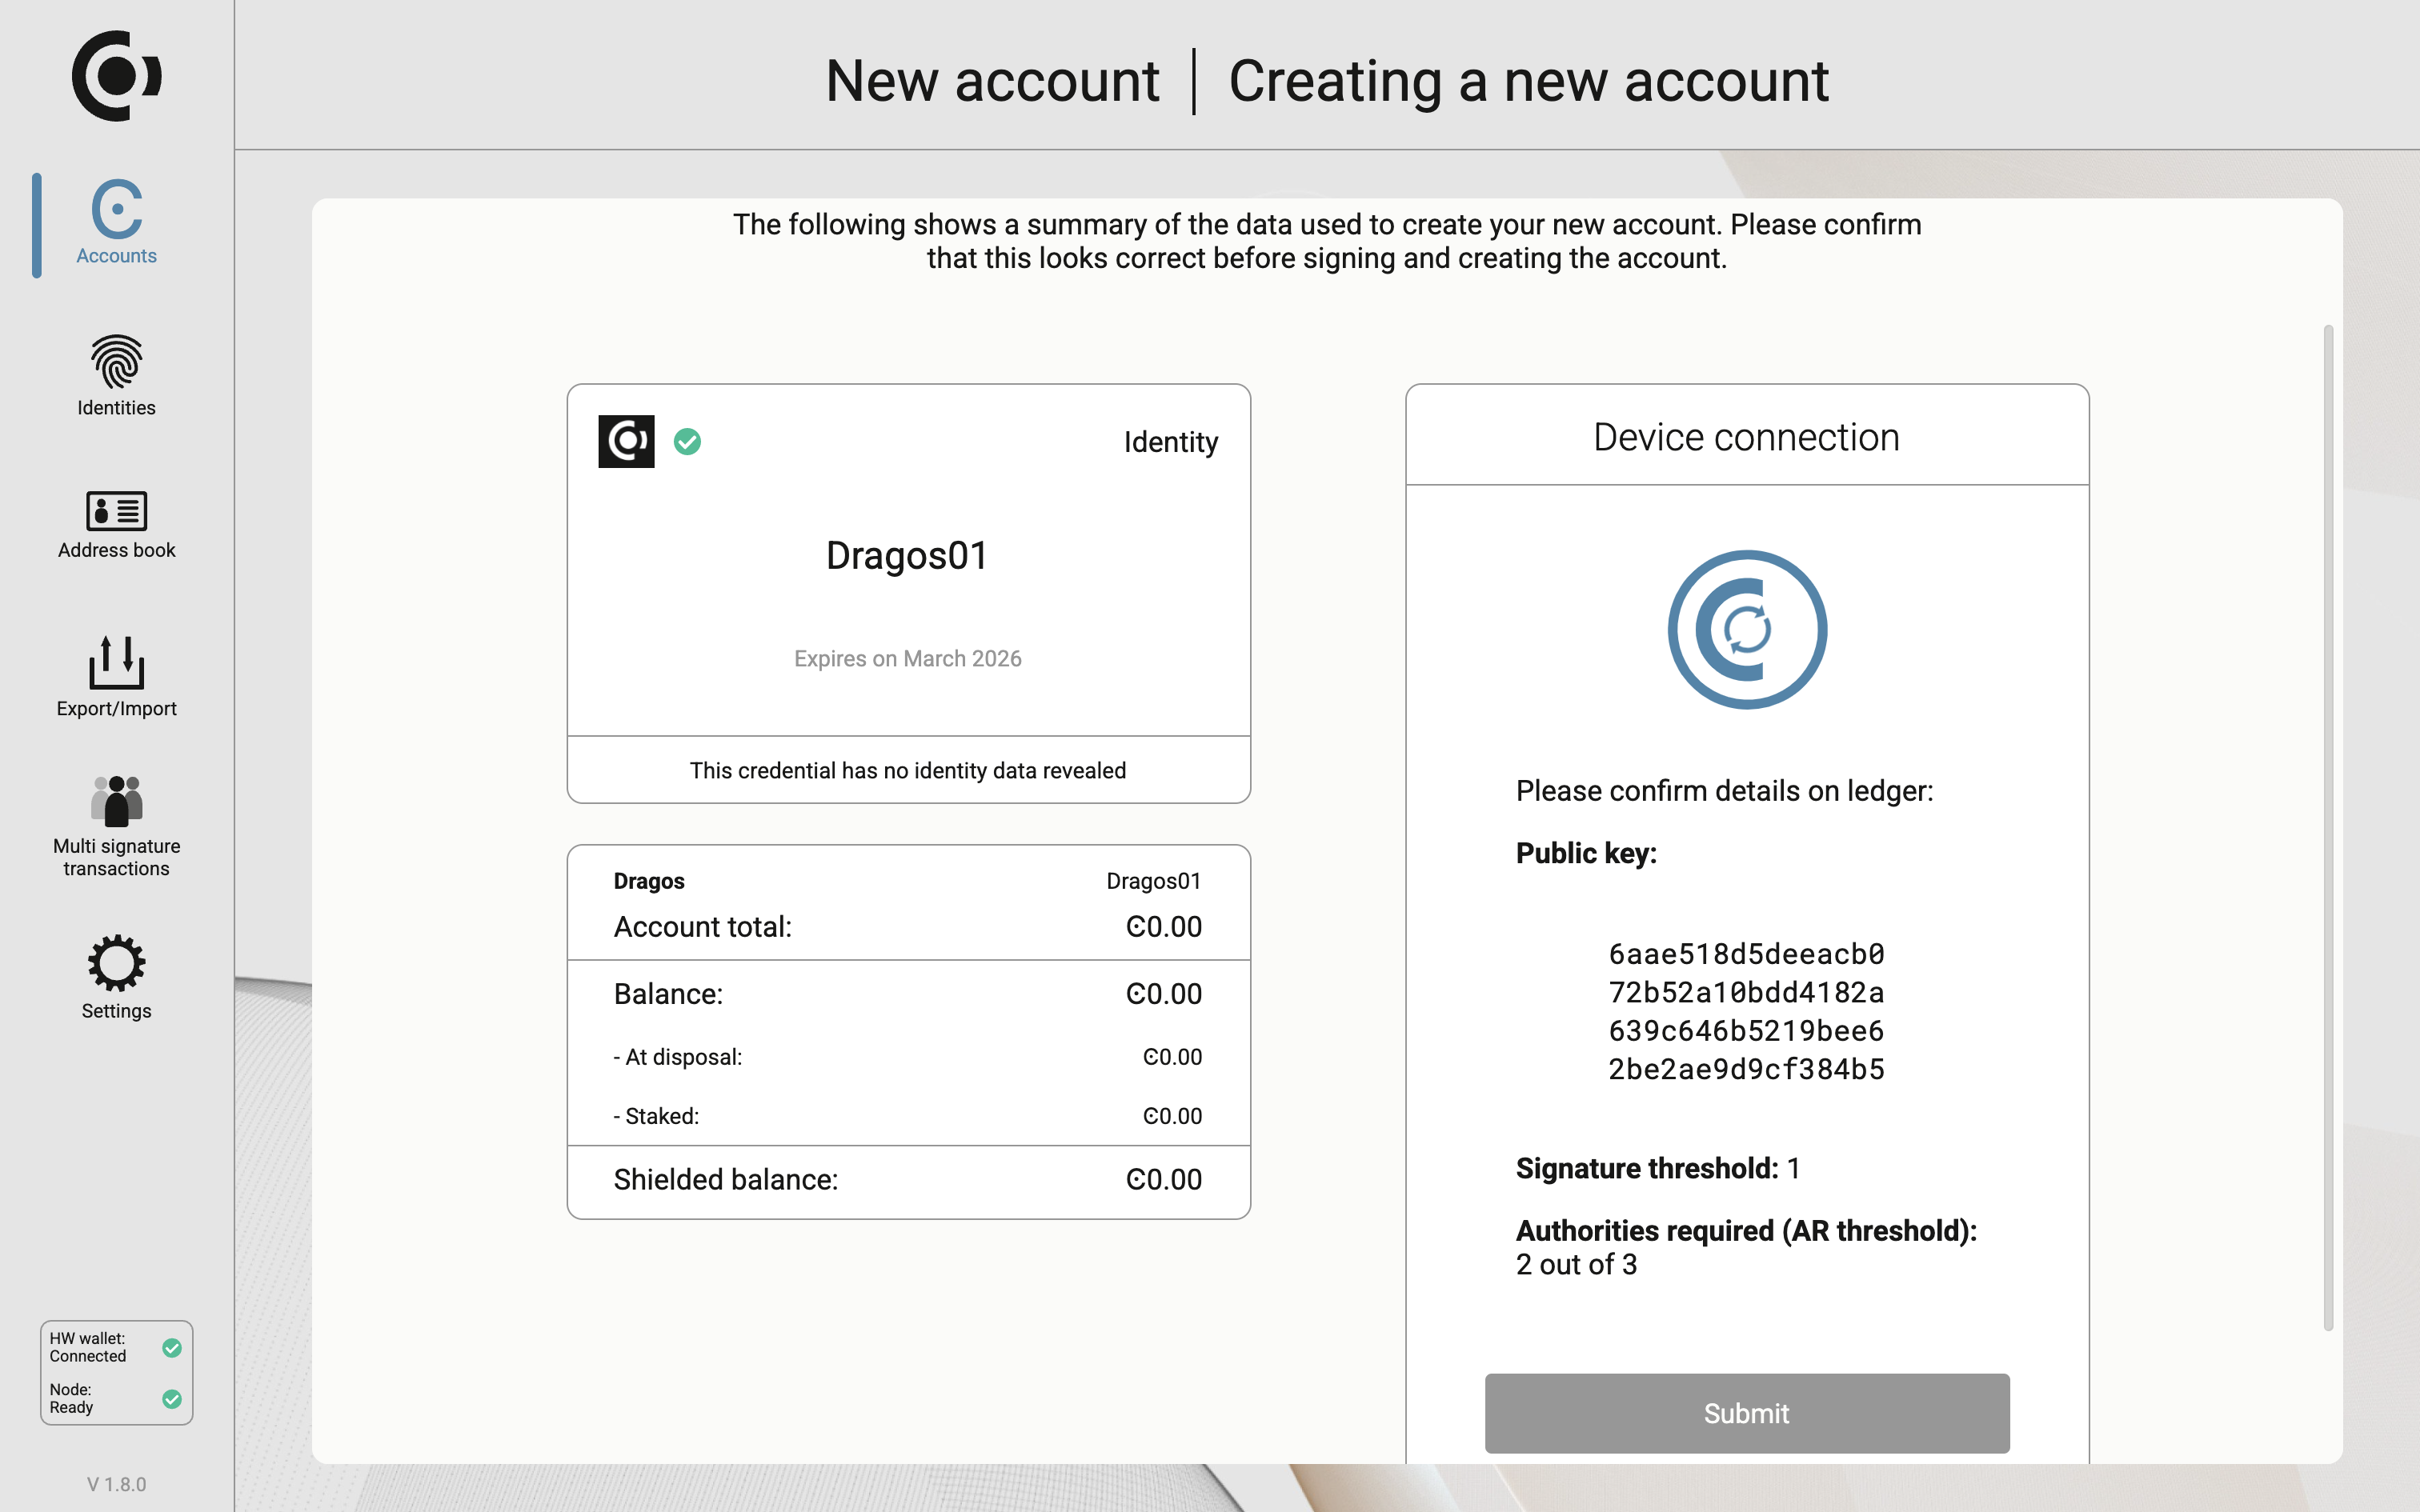Open the Settings gear icon
This screenshot has width=2420, height=1512.
pyautogui.click(x=116, y=963)
